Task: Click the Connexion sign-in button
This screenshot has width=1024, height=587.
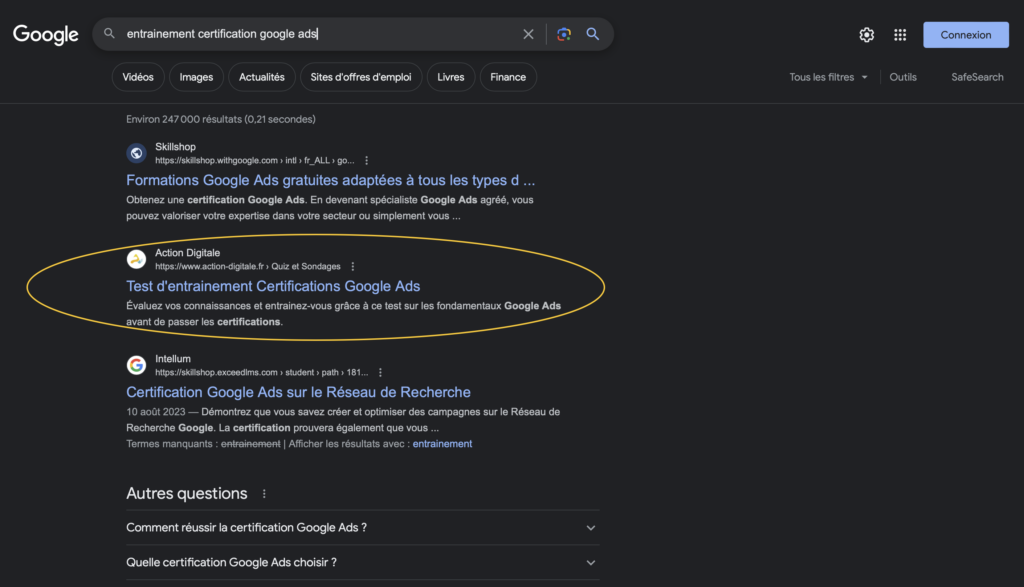Action: tap(965, 35)
